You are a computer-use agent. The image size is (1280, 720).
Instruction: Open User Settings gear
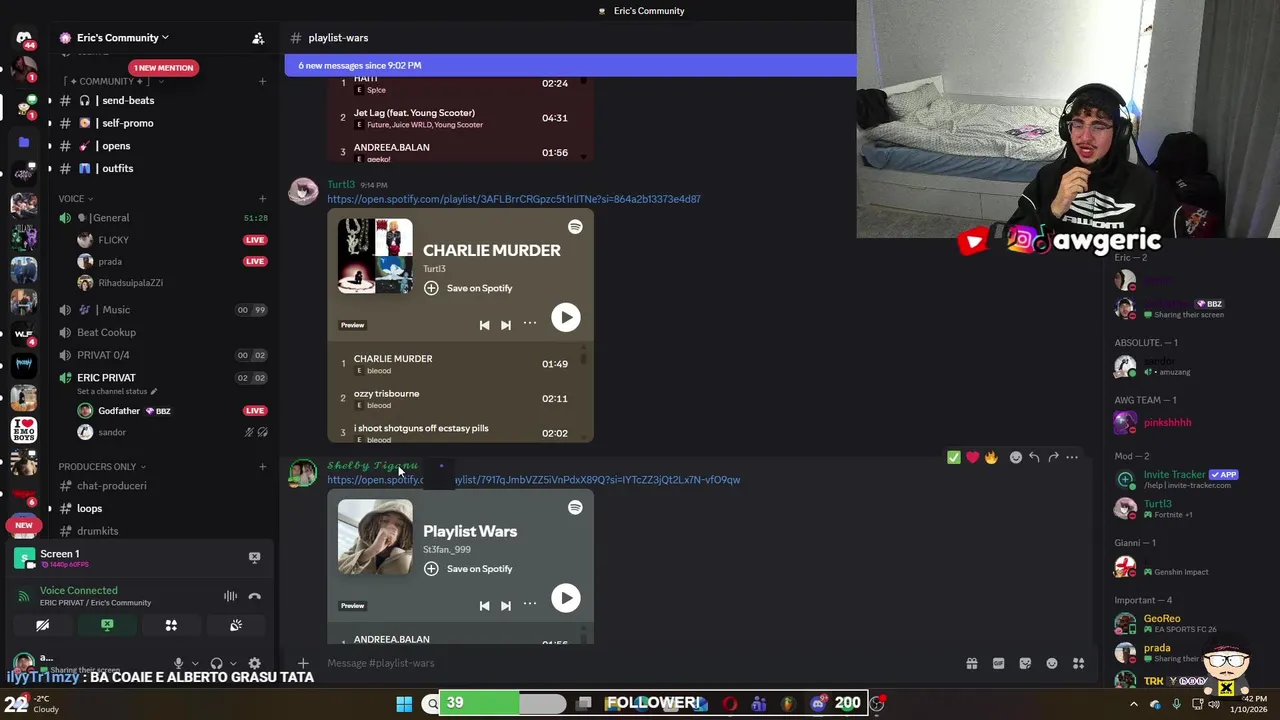tap(254, 663)
